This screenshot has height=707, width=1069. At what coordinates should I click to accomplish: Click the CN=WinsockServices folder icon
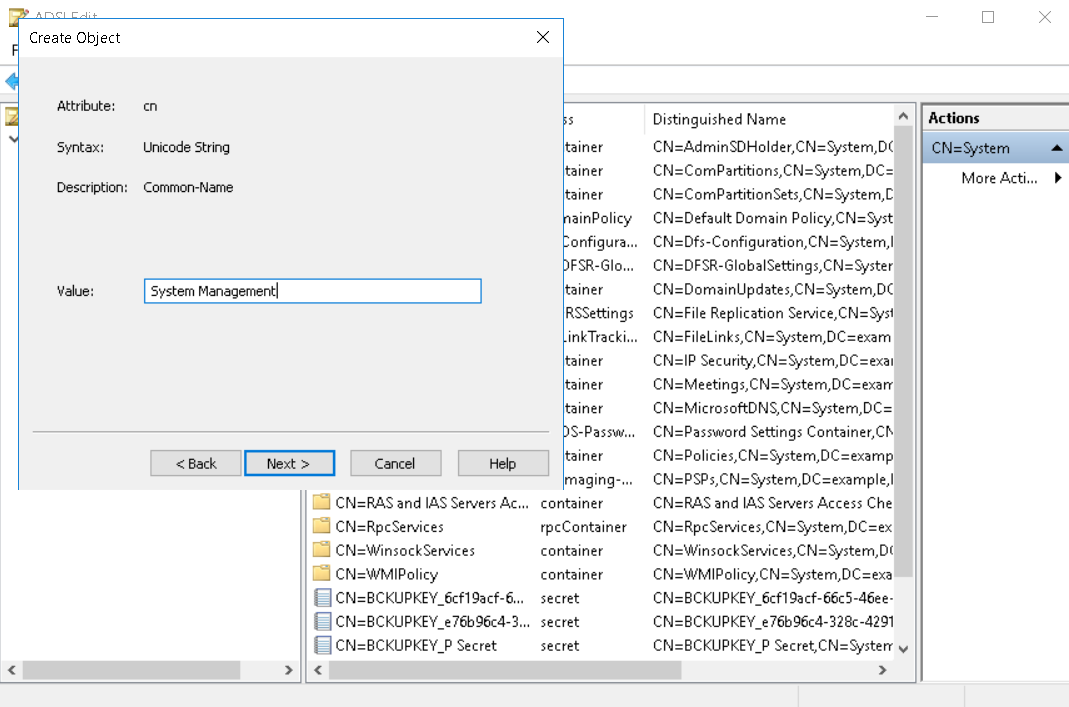point(321,550)
